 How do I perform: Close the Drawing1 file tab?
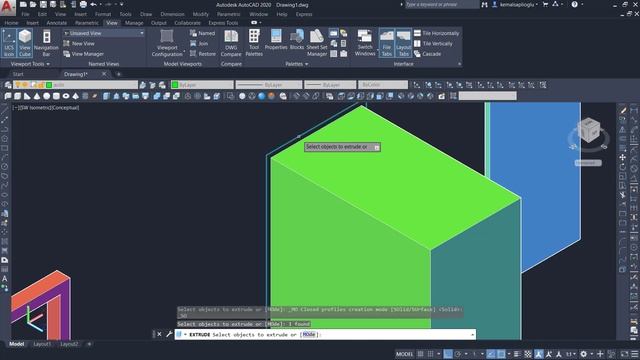104,74
